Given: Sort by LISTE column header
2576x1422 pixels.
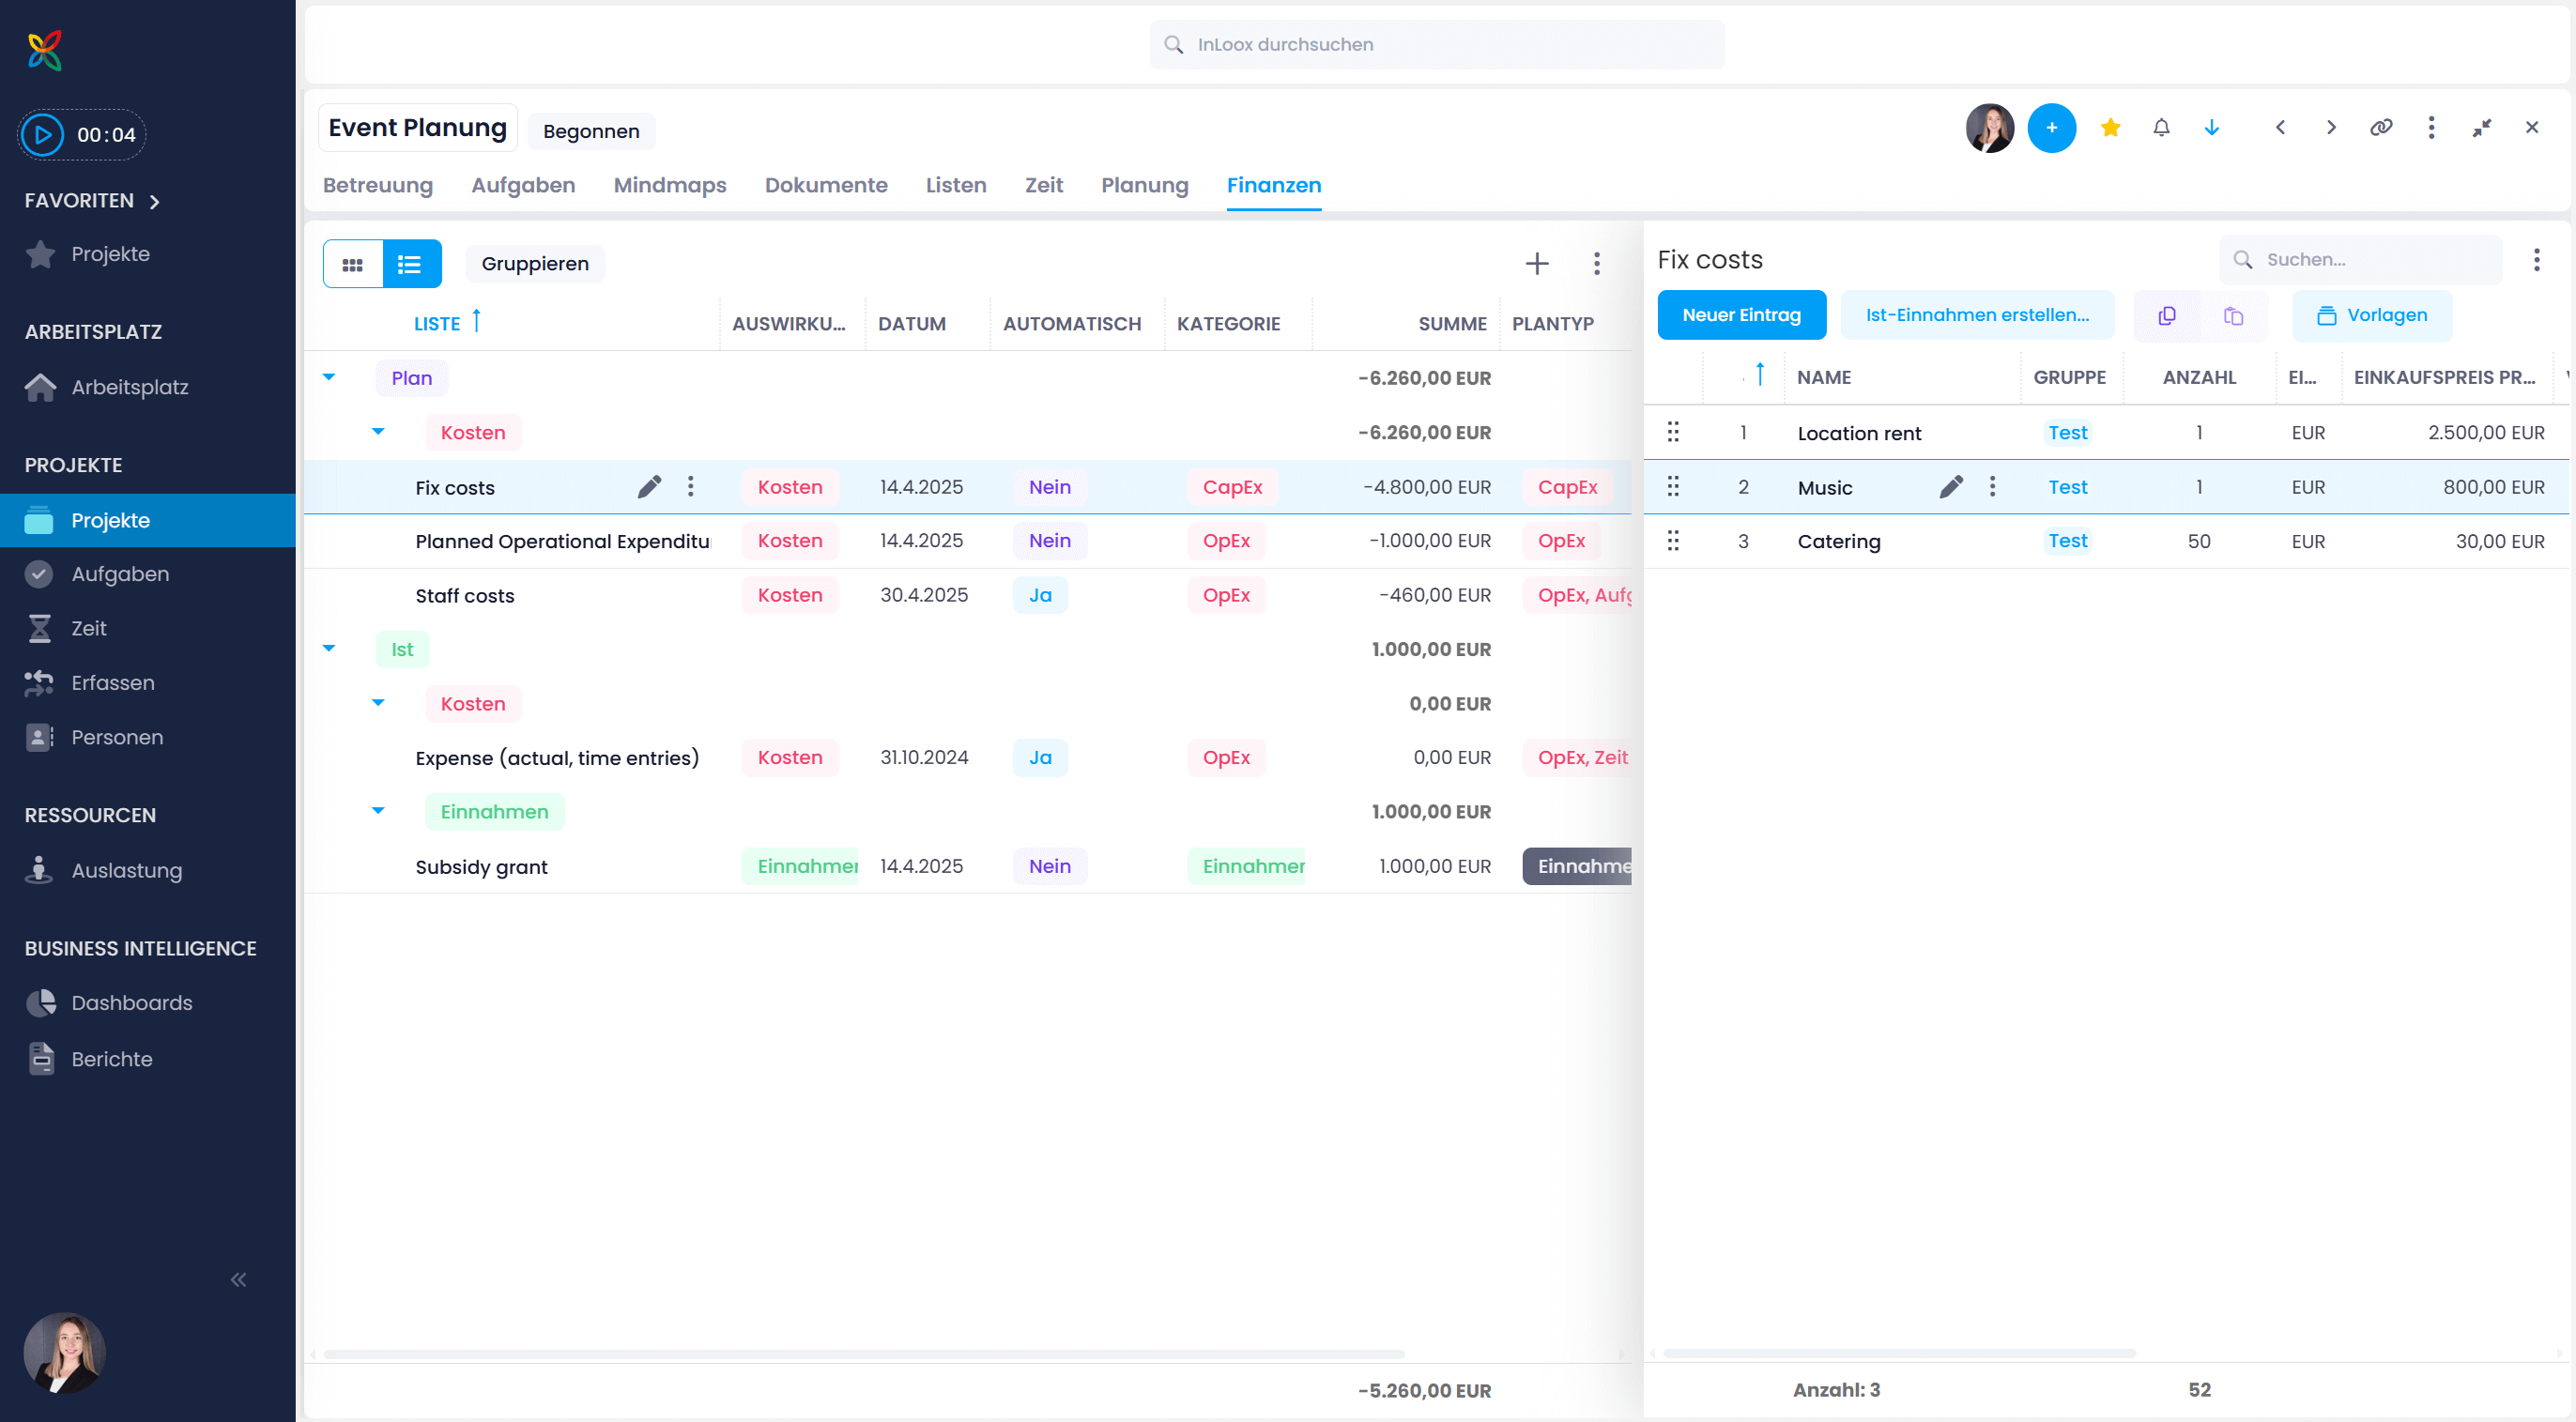Looking at the screenshot, I should tap(437, 324).
